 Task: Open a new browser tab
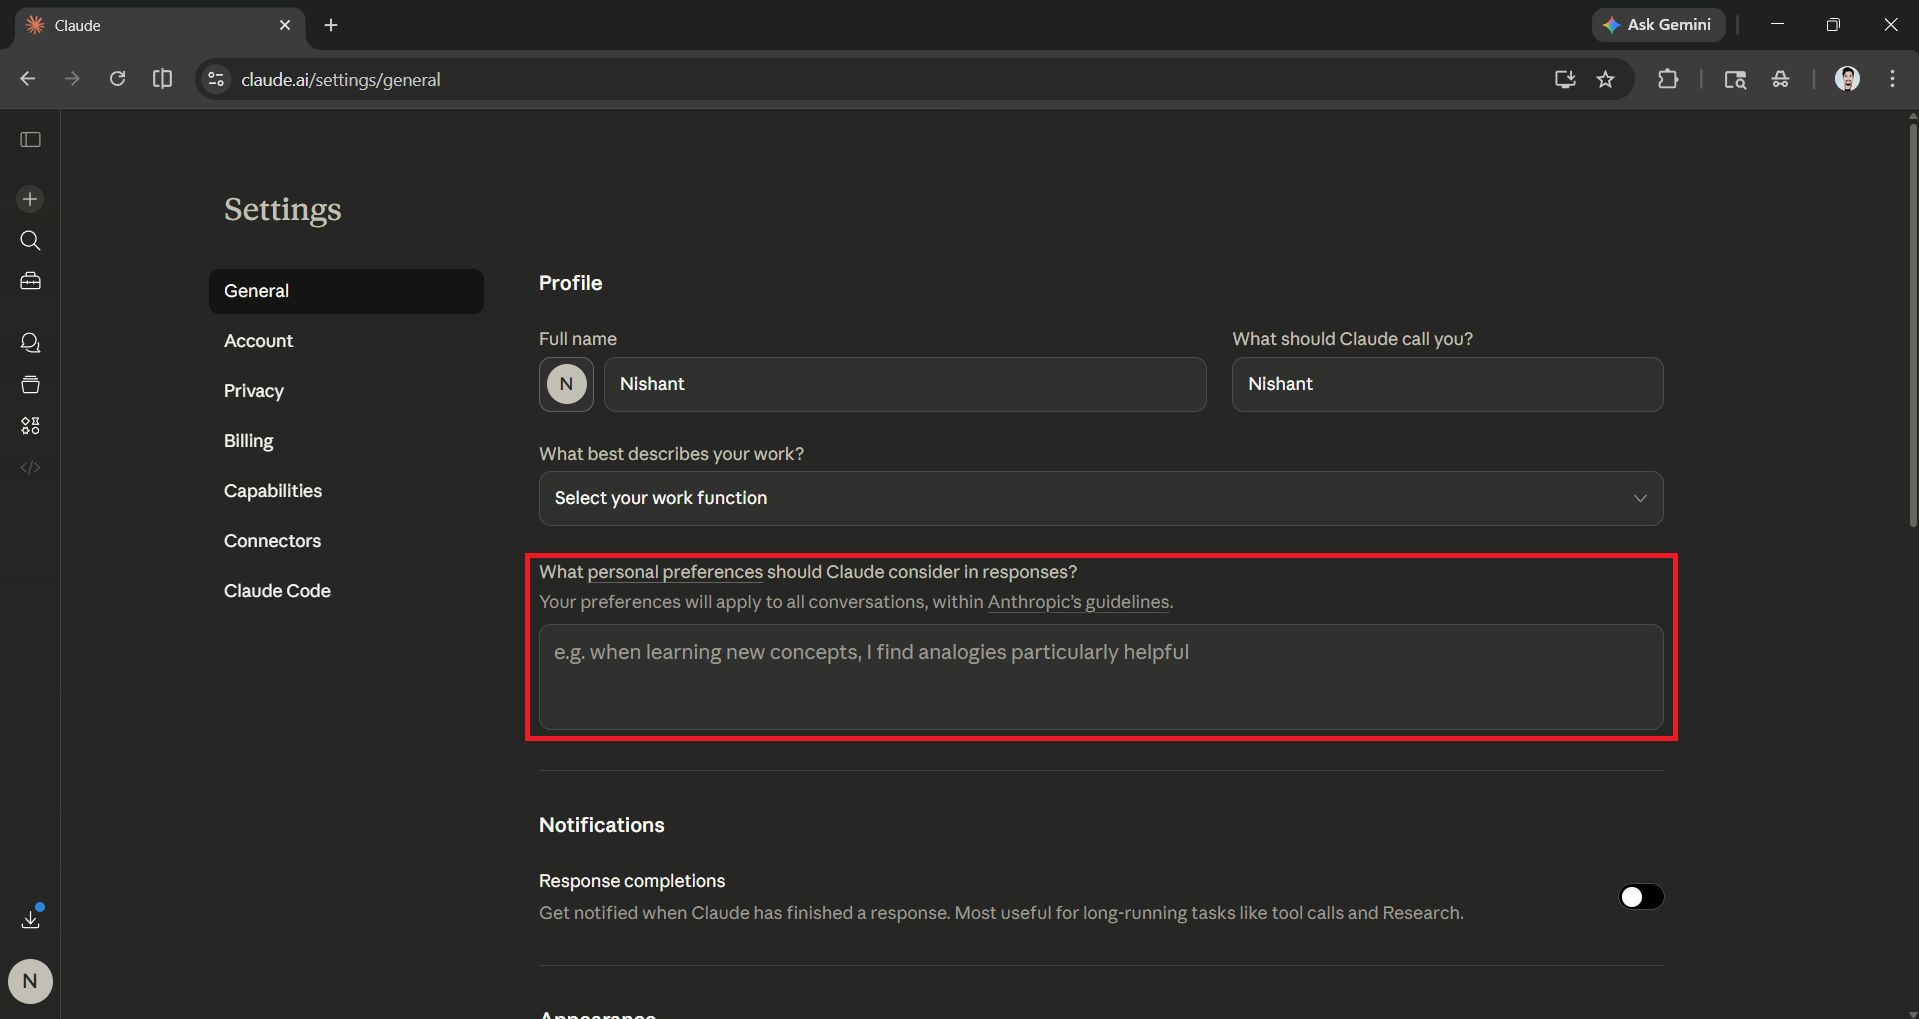tap(331, 25)
